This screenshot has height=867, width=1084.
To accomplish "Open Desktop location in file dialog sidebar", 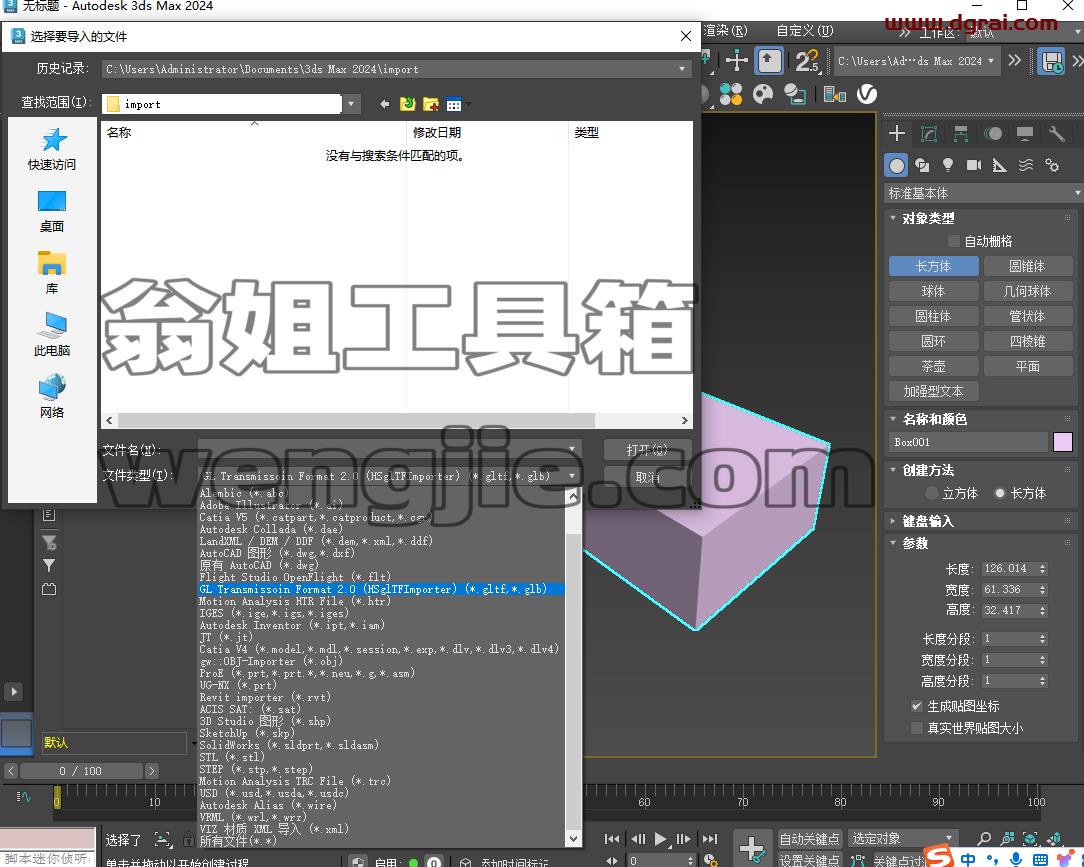I will (x=52, y=211).
